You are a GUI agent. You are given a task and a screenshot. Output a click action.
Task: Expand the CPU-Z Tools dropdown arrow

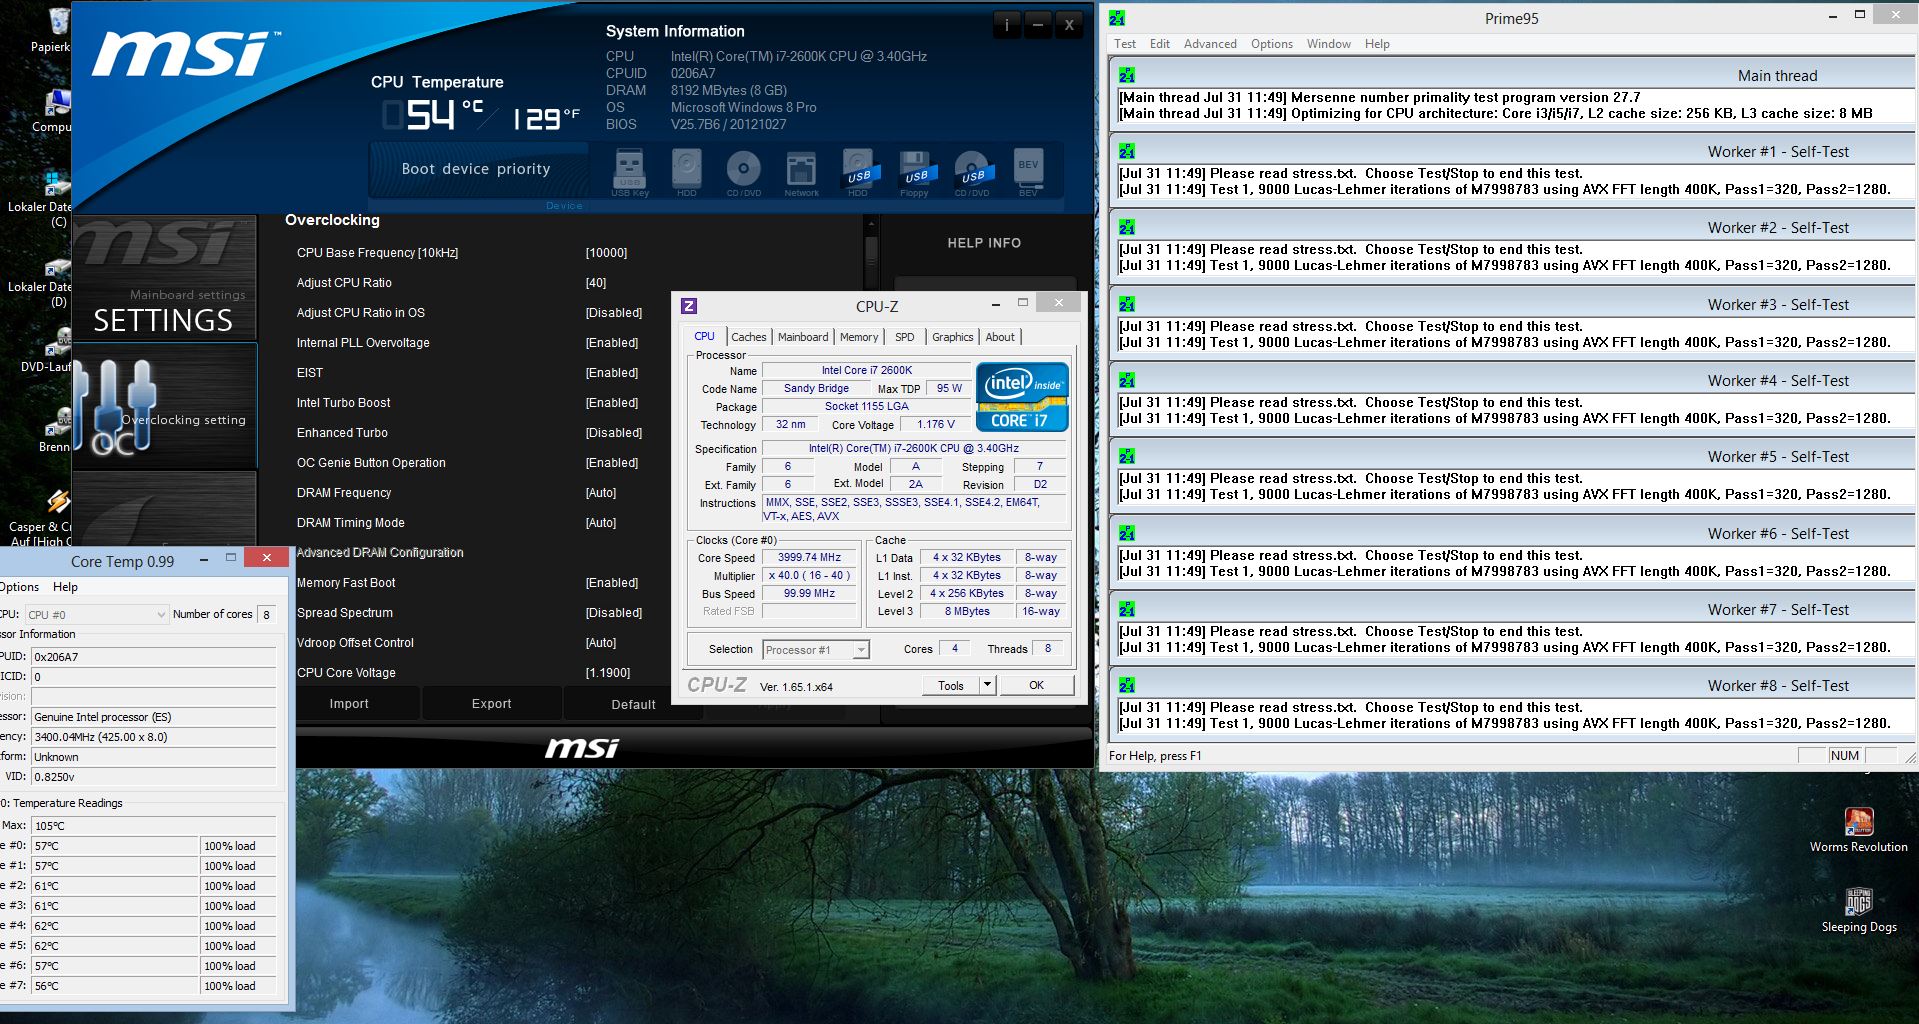987,685
